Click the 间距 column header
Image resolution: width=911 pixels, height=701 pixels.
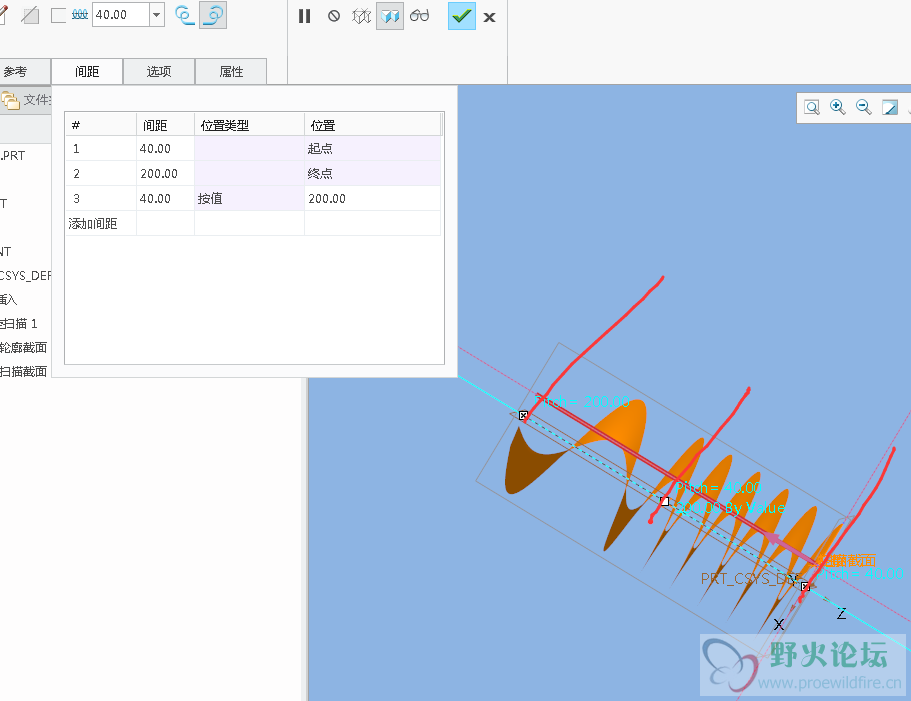(165, 125)
